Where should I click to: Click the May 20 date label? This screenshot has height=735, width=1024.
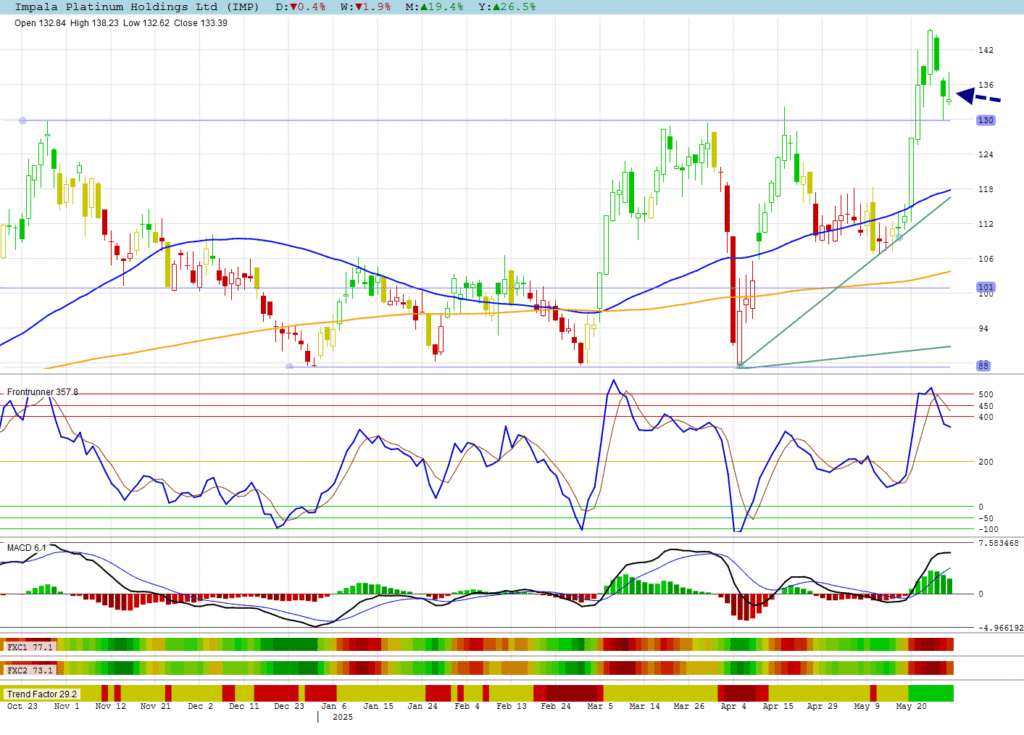pyautogui.click(x=911, y=706)
